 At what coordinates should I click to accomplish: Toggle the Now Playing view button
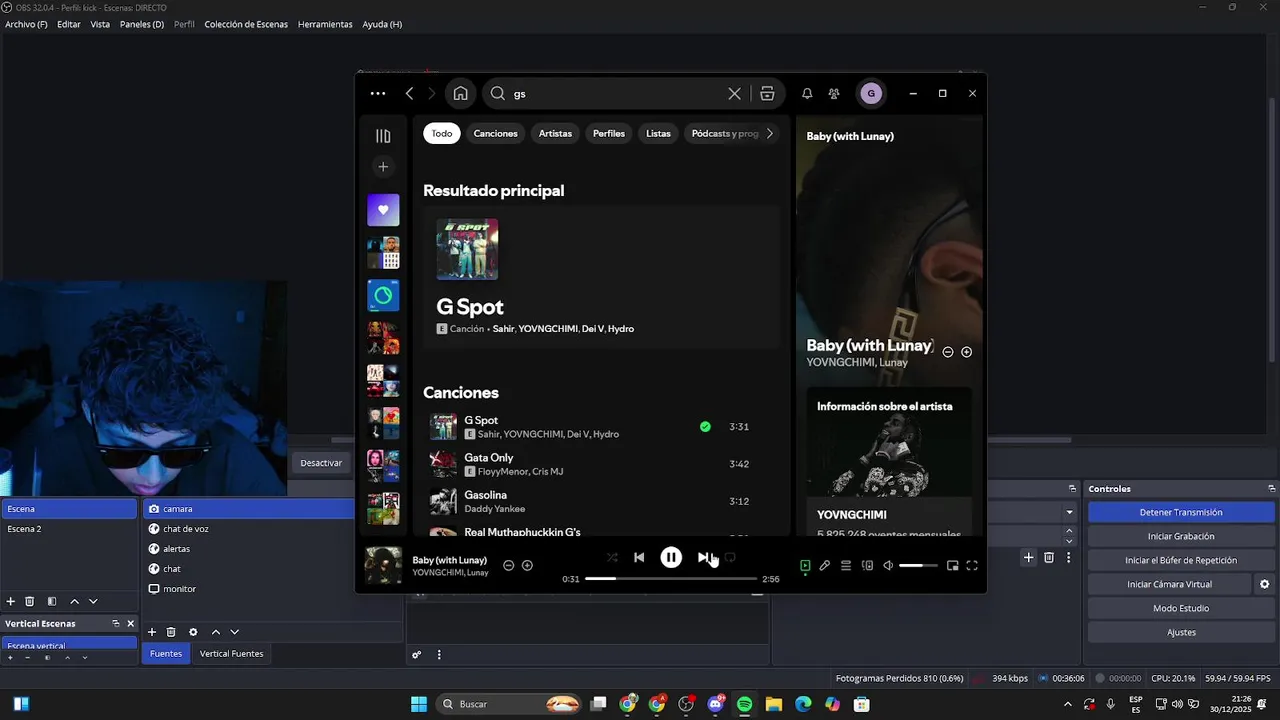click(x=805, y=565)
